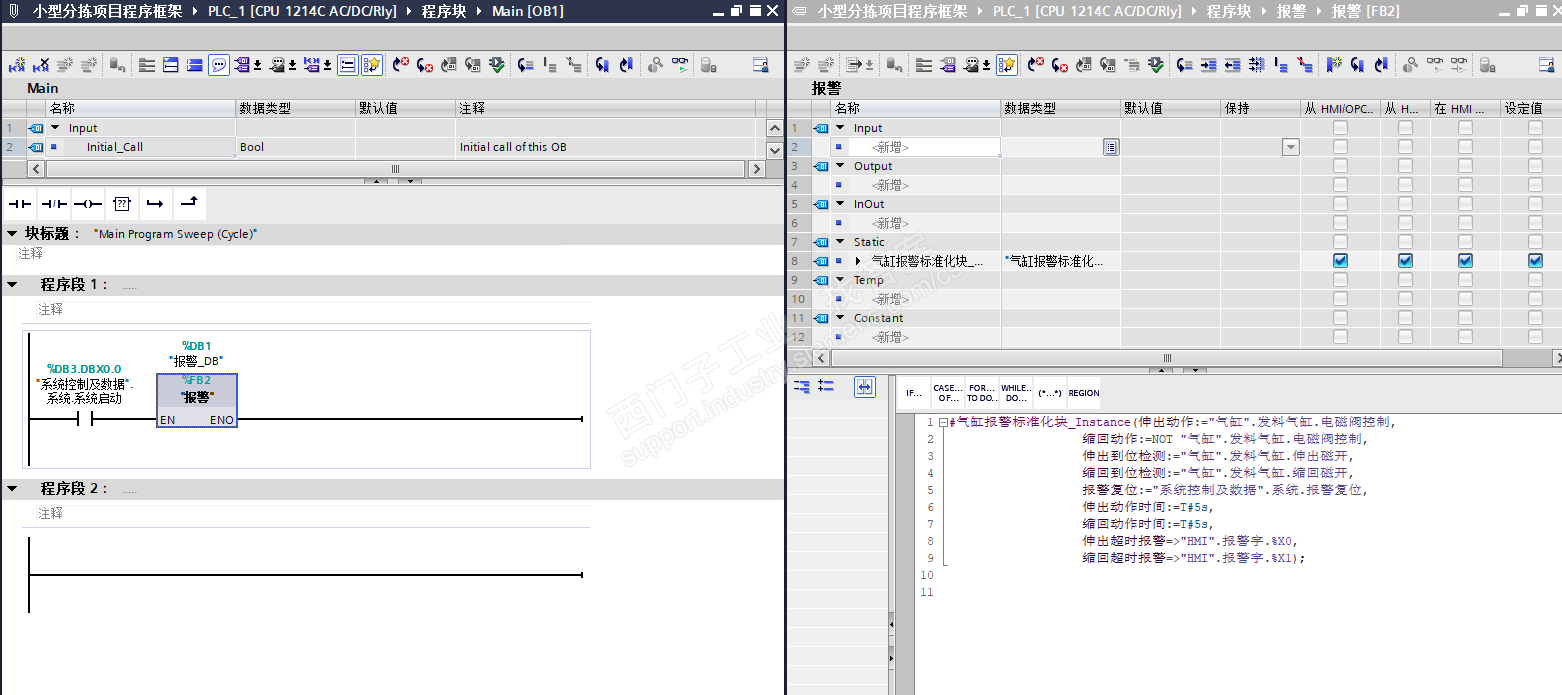
Task: Open data type picker button in row 2
Action: point(1111,147)
